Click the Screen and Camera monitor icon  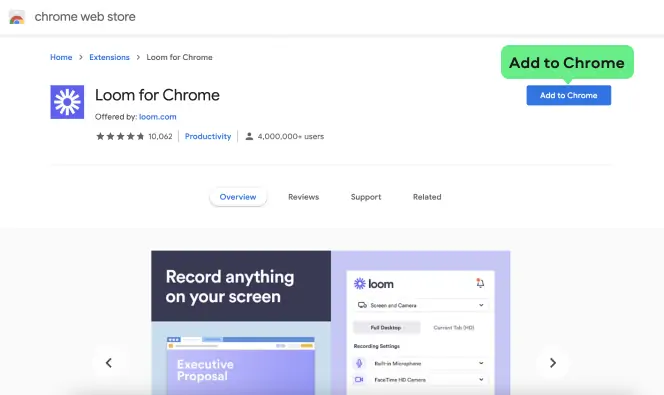tap(362, 305)
